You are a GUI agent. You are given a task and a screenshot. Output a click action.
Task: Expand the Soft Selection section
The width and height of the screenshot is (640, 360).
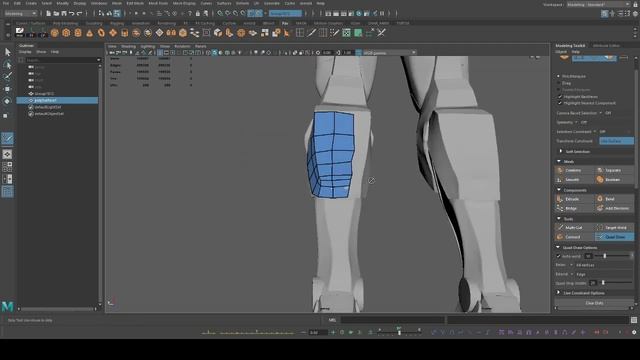pos(561,151)
